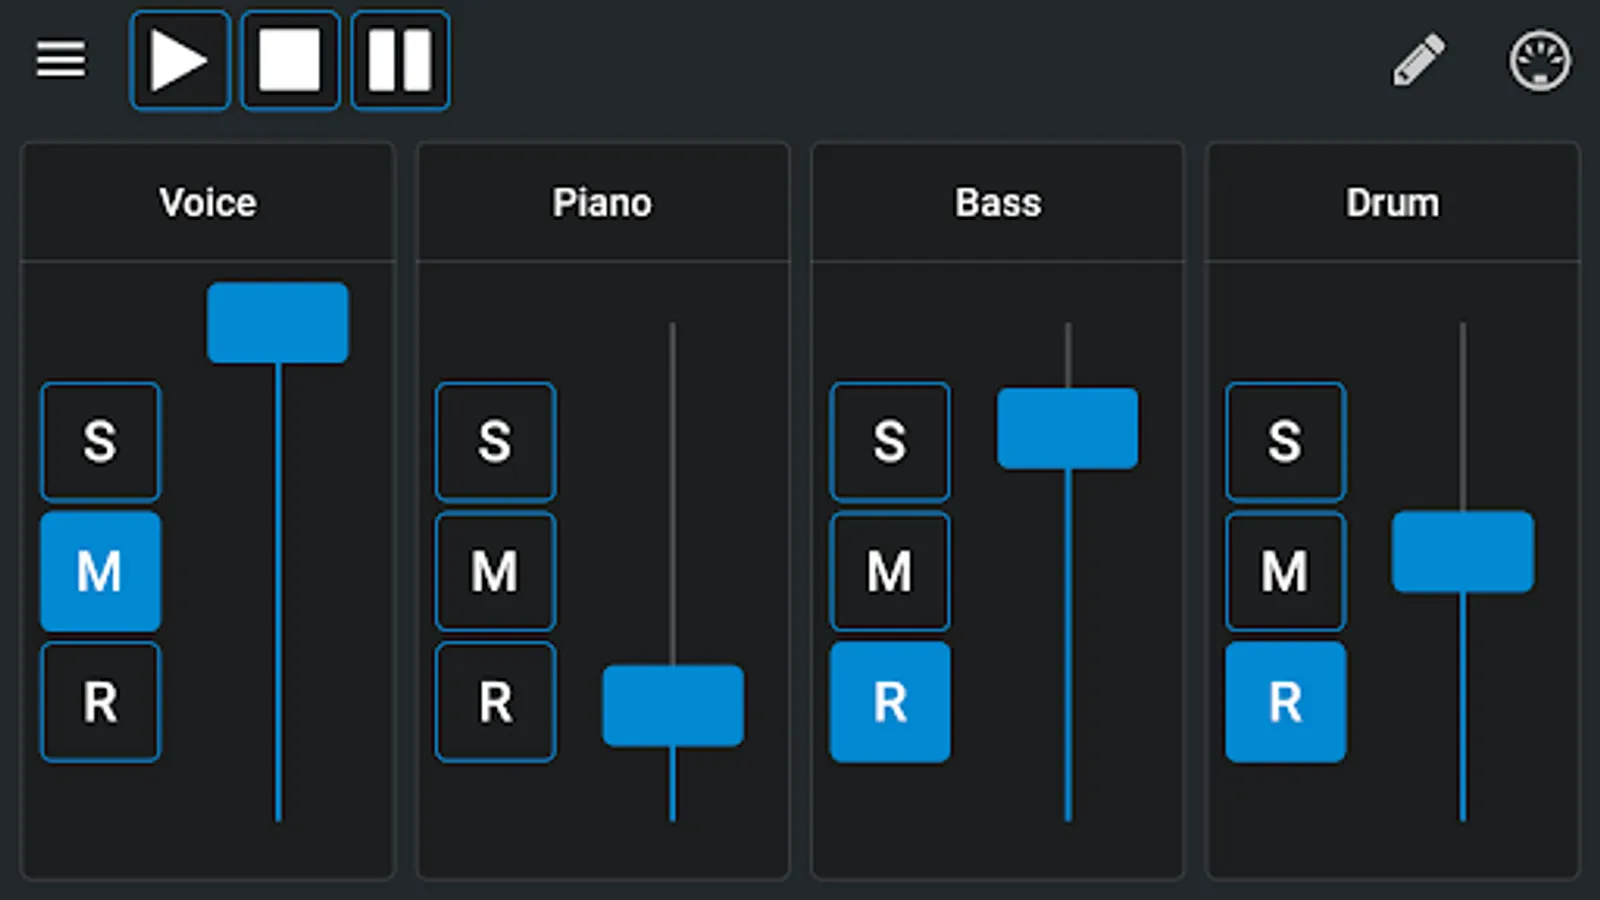Mute the Piano track
The width and height of the screenshot is (1600, 900).
coord(495,571)
